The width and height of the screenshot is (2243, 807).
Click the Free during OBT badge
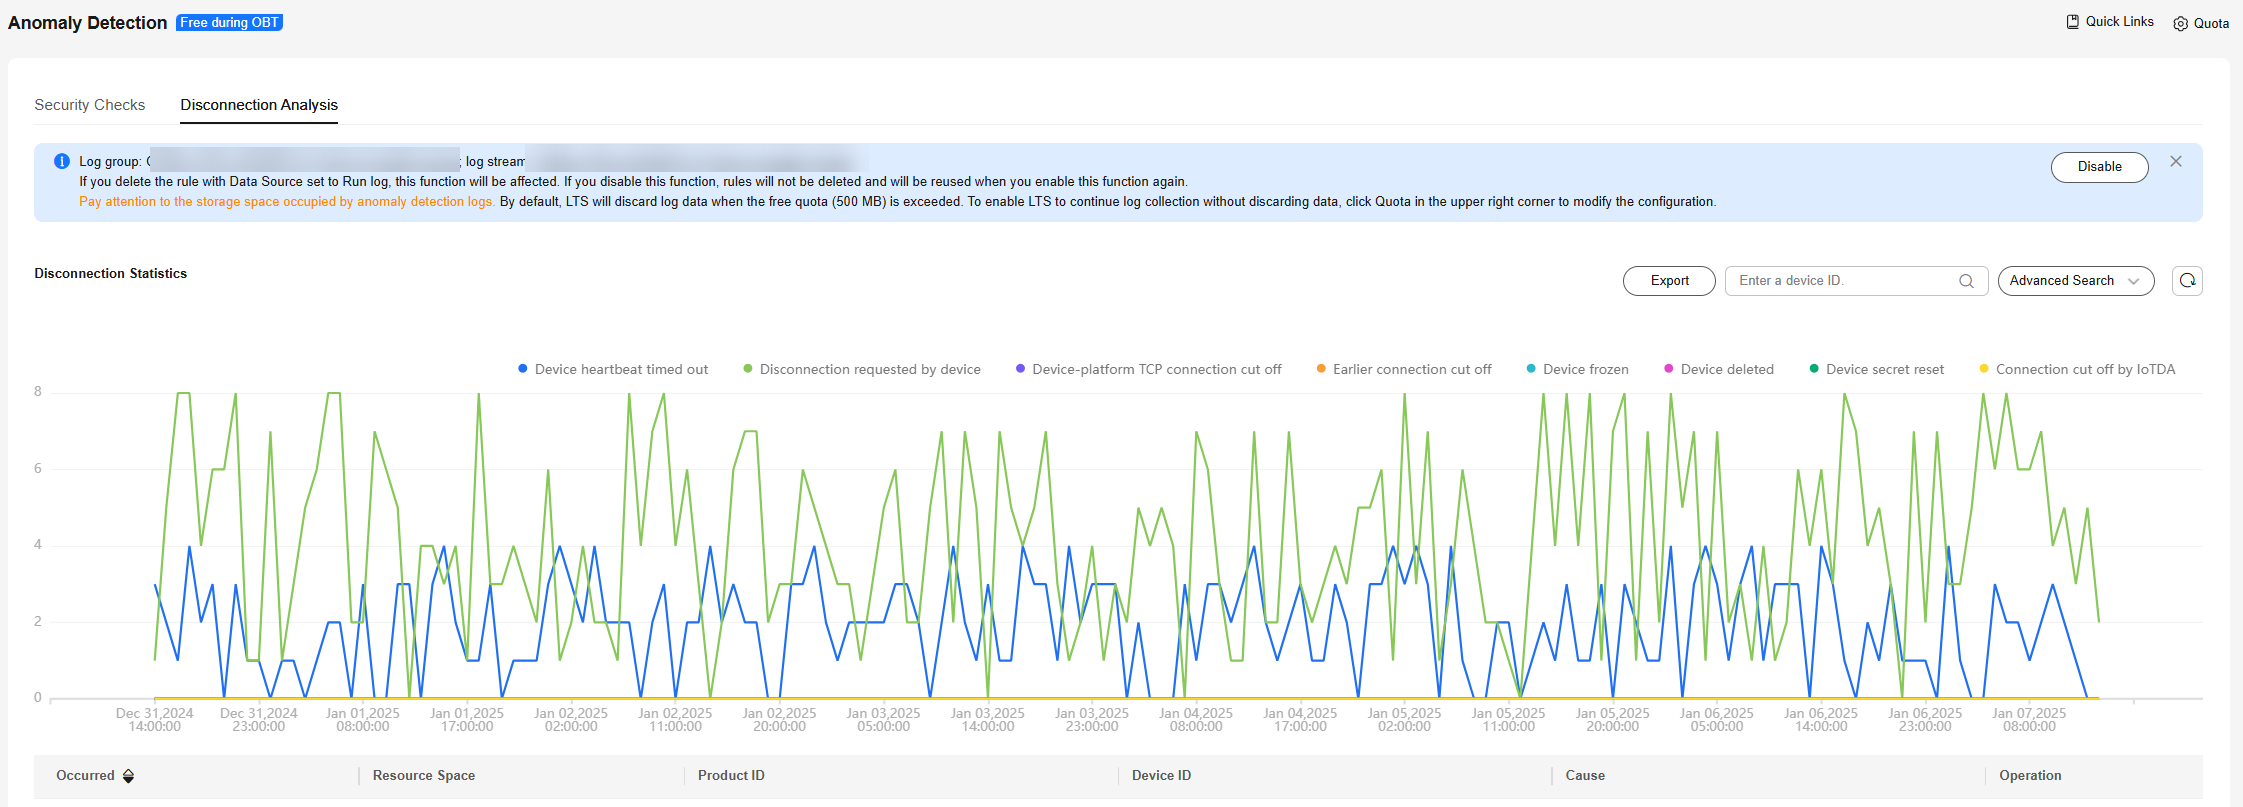pos(230,22)
